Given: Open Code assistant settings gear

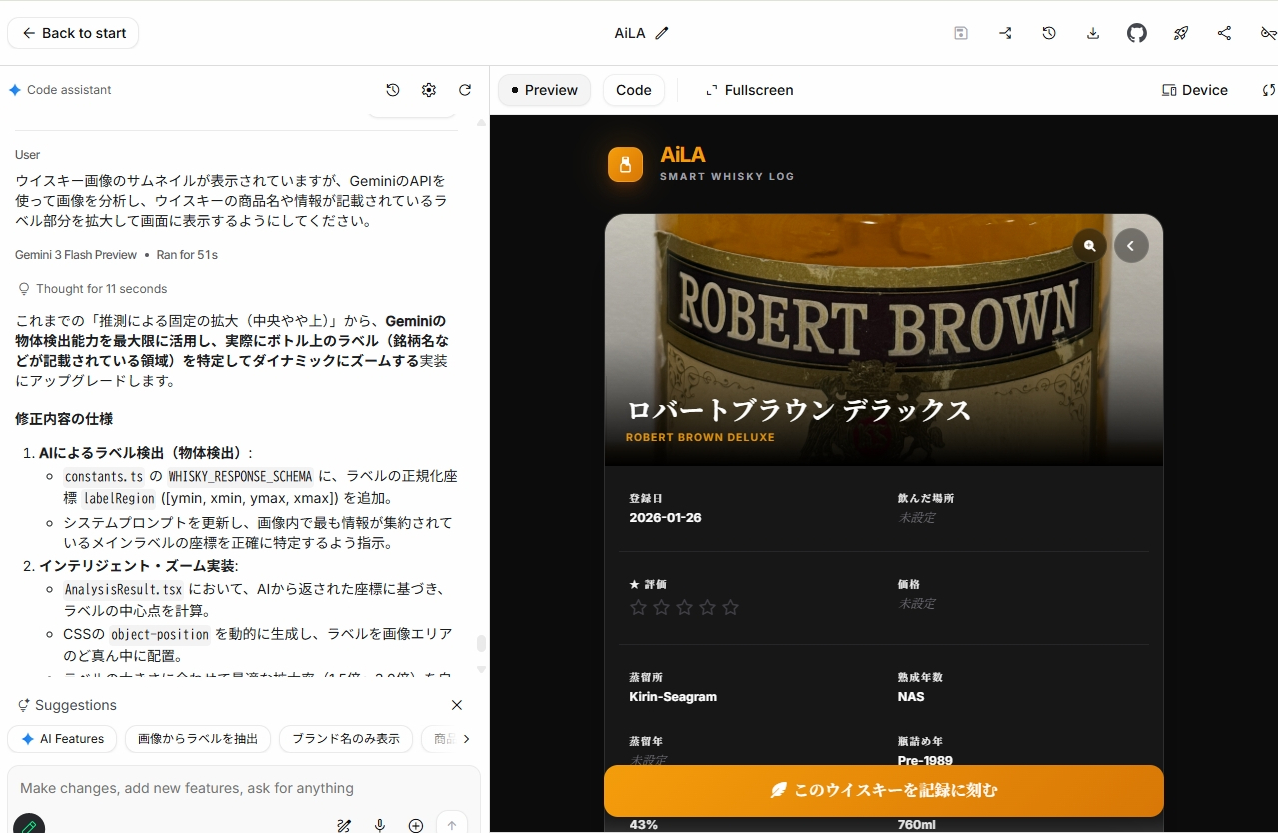Looking at the screenshot, I should (428, 90).
